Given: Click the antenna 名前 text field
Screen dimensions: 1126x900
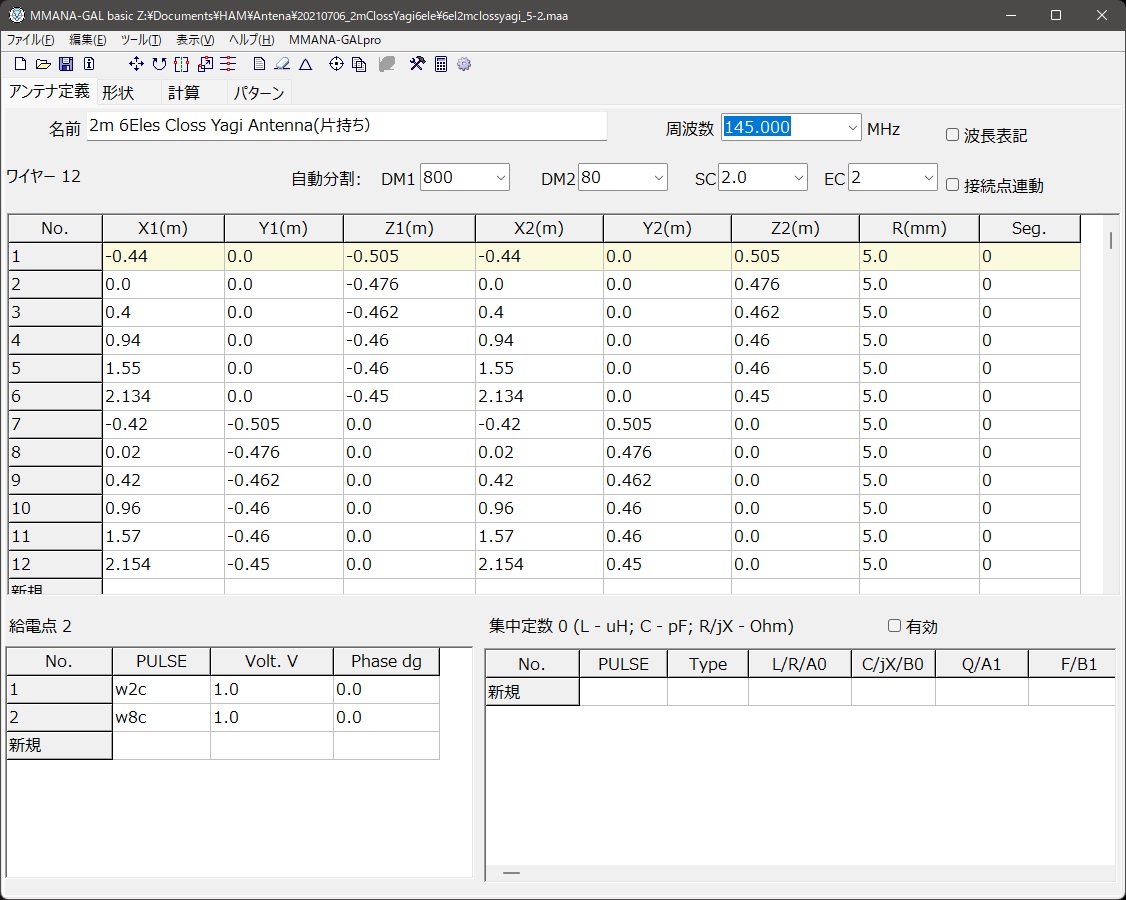Looking at the screenshot, I should 346,126.
